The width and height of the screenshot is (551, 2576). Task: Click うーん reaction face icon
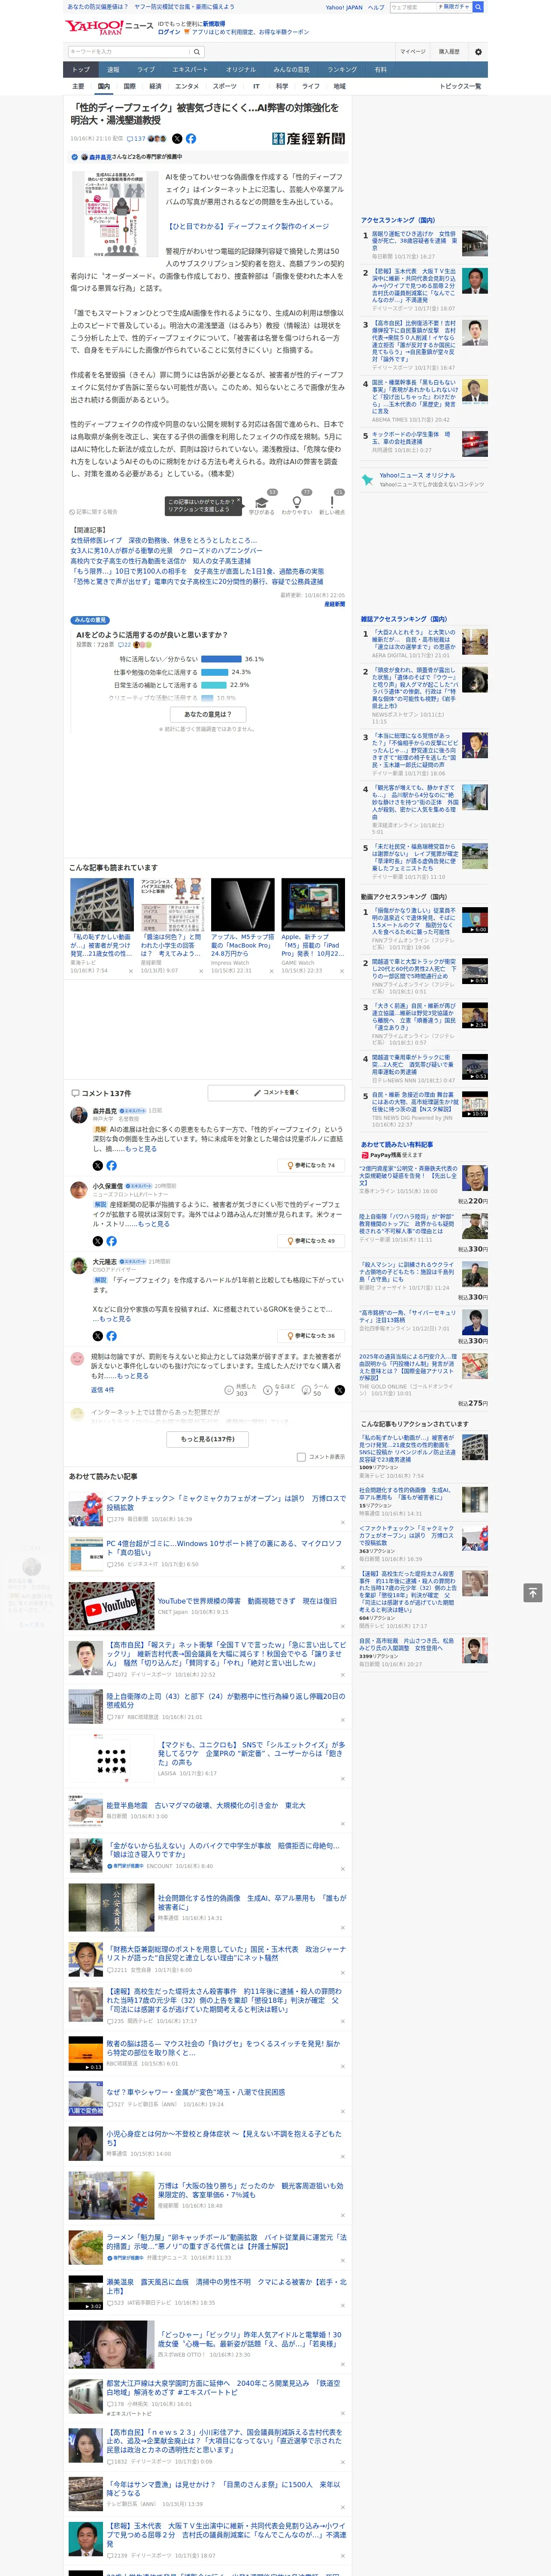pyautogui.click(x=307, y=1390)
